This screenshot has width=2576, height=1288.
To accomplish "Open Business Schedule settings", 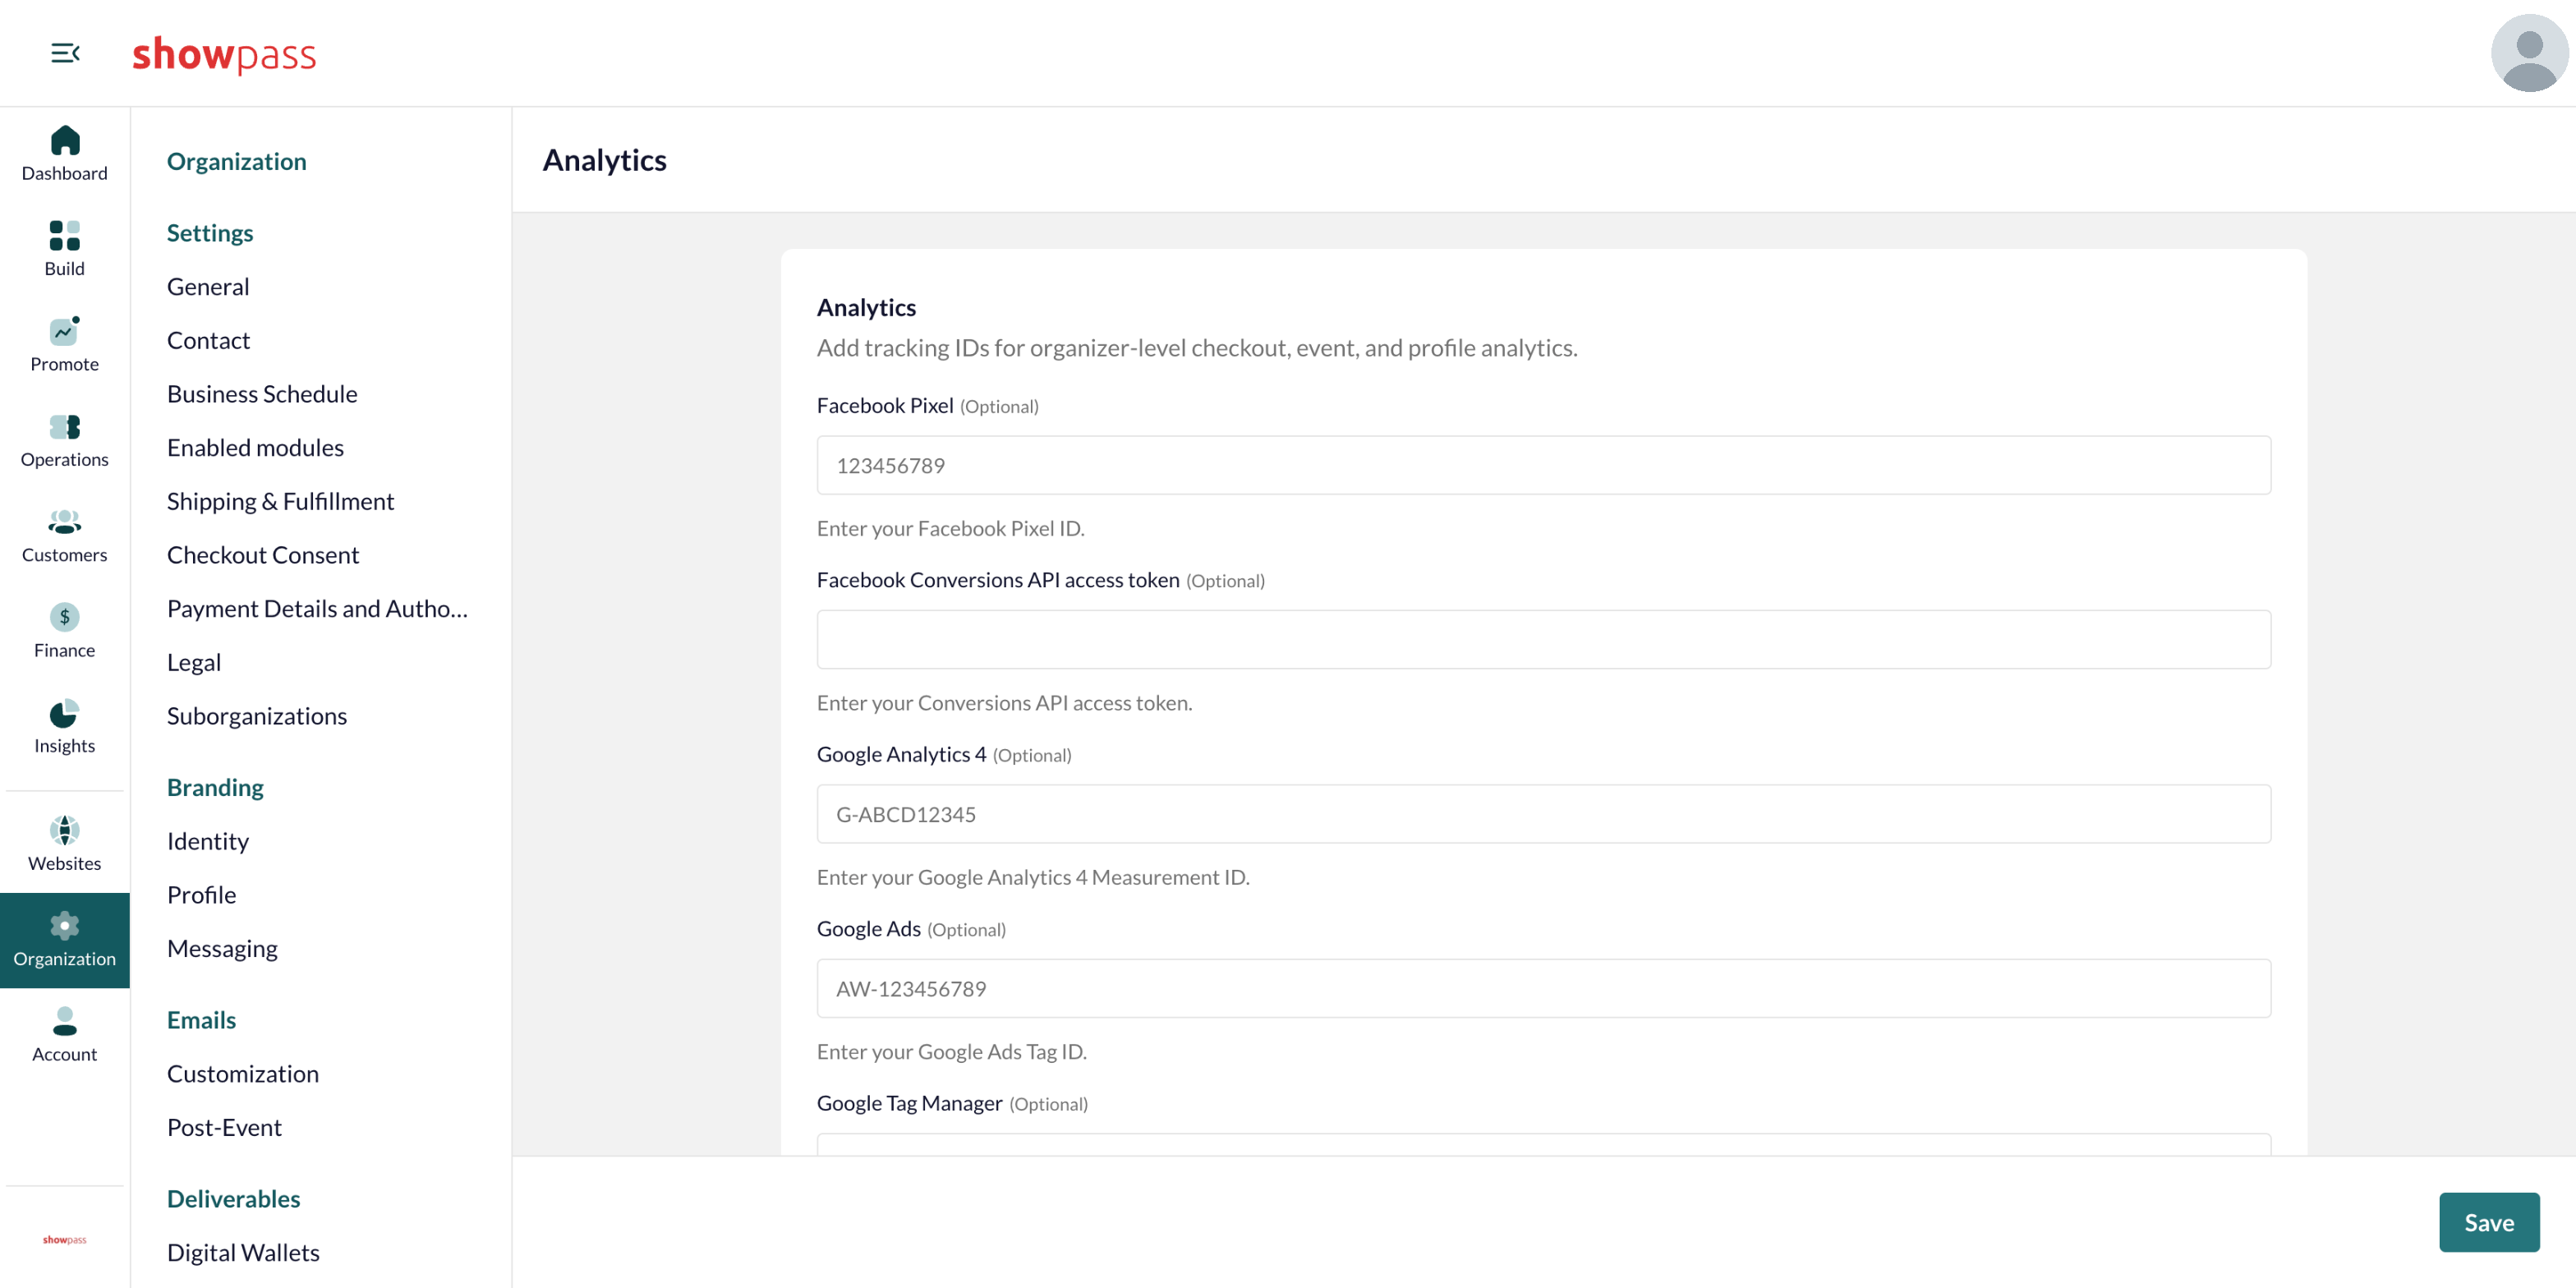I will pos(262,393).
